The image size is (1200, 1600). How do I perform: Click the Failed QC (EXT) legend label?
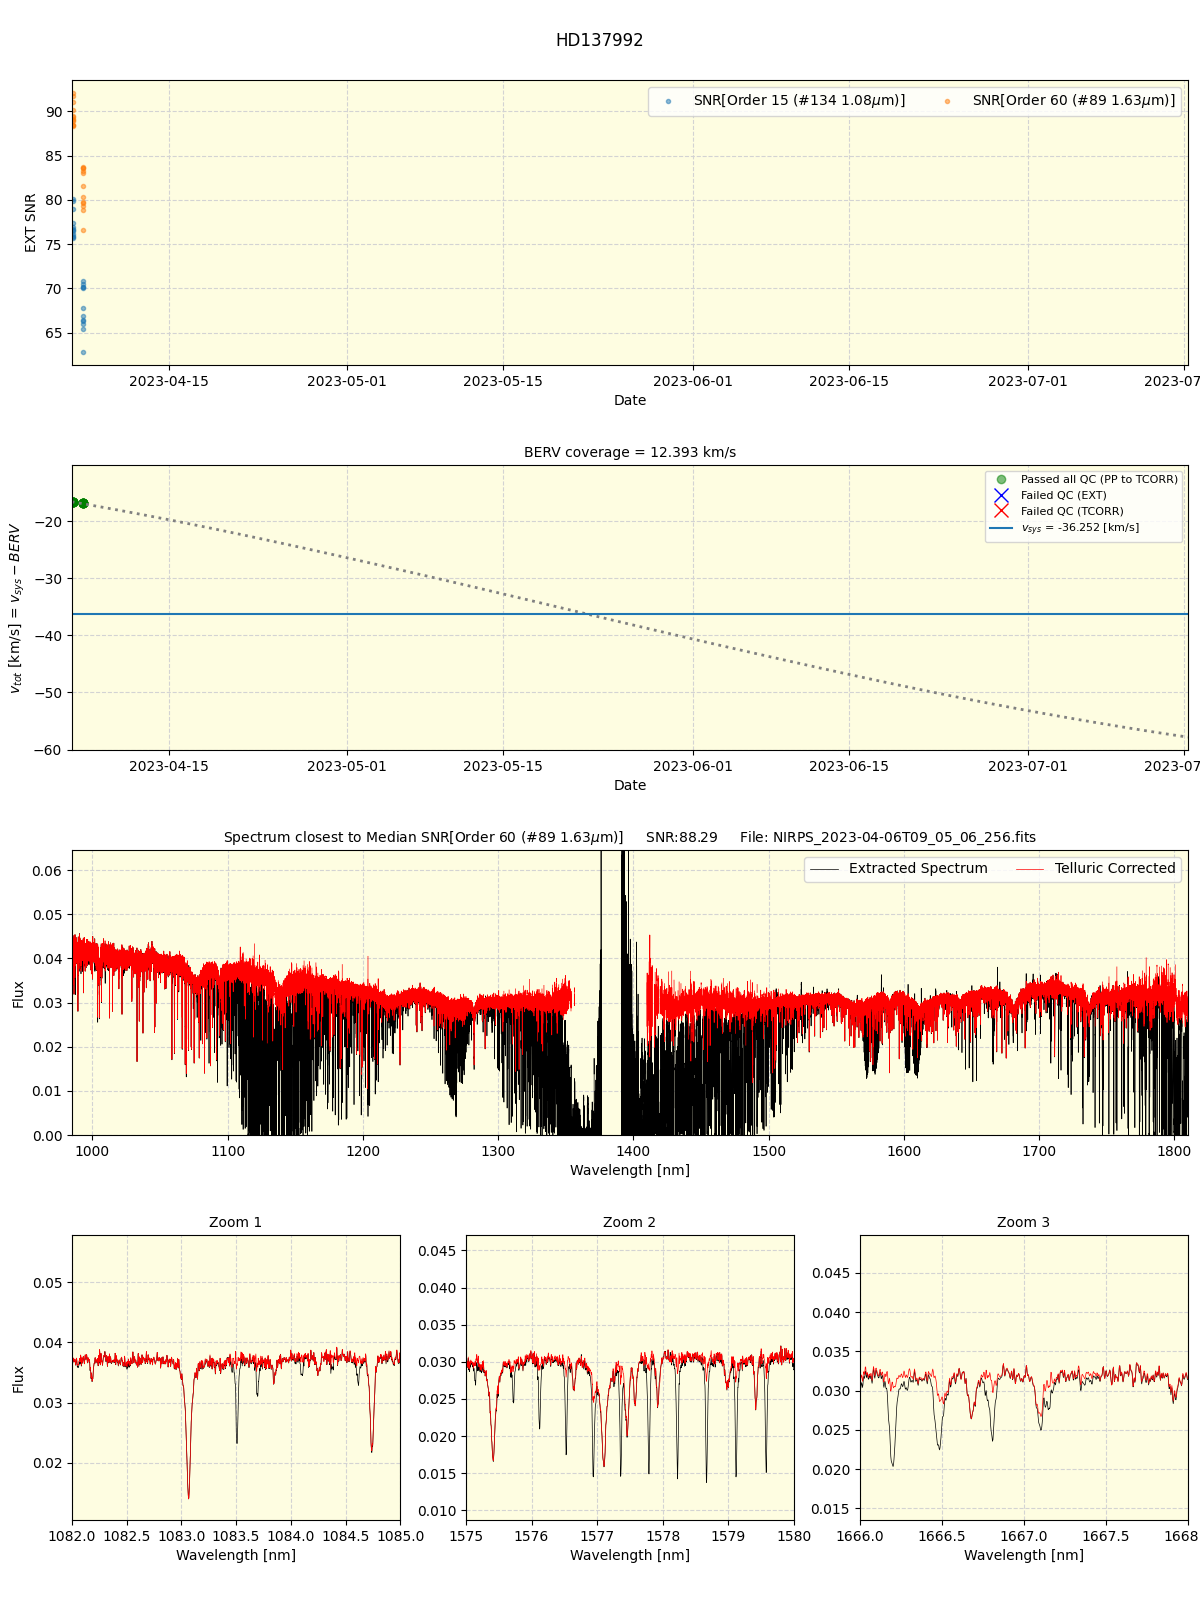[x=1063, y=496]
